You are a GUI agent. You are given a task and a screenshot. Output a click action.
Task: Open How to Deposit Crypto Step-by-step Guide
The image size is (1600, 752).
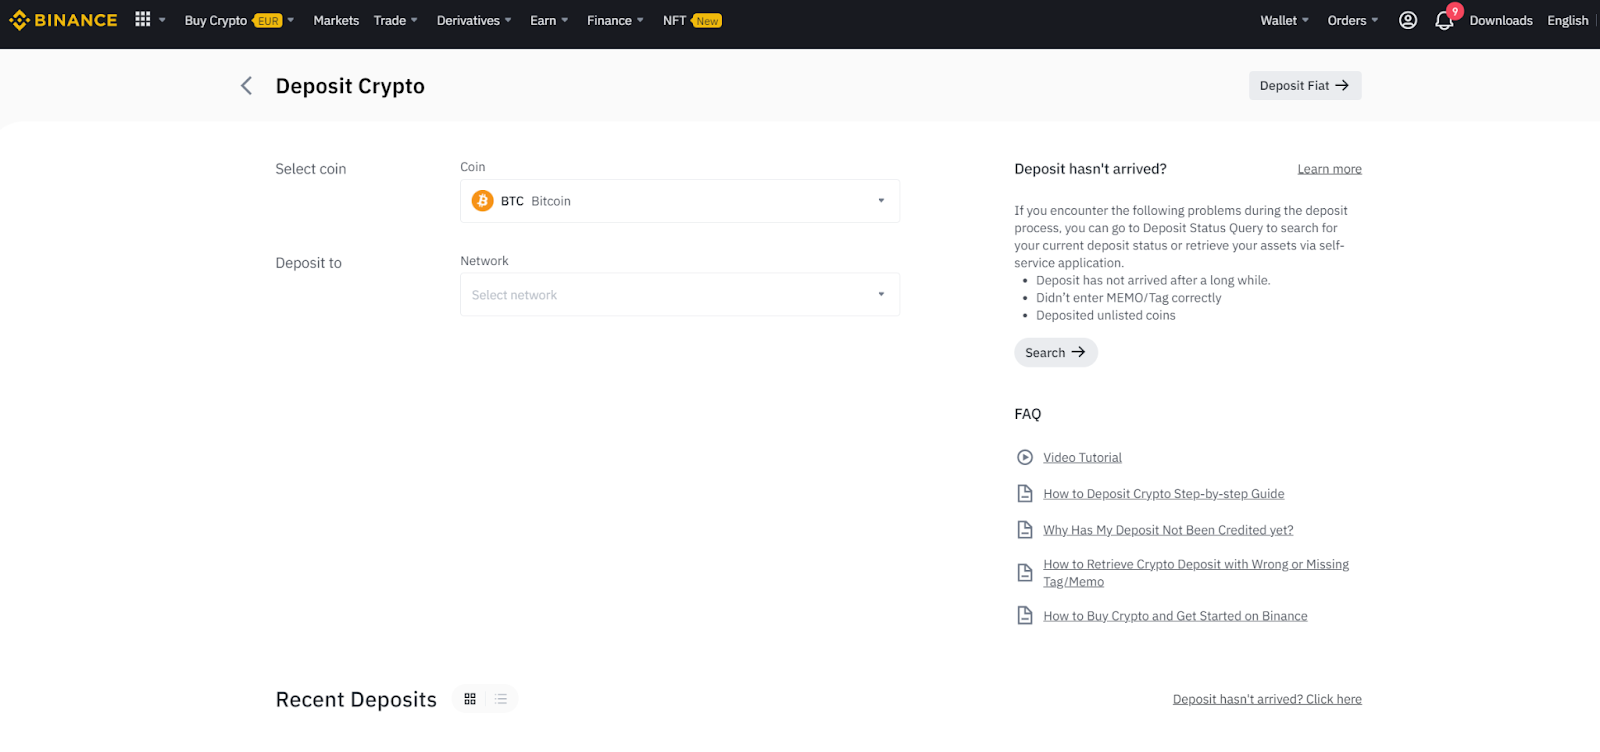[x=1164, y=494]
